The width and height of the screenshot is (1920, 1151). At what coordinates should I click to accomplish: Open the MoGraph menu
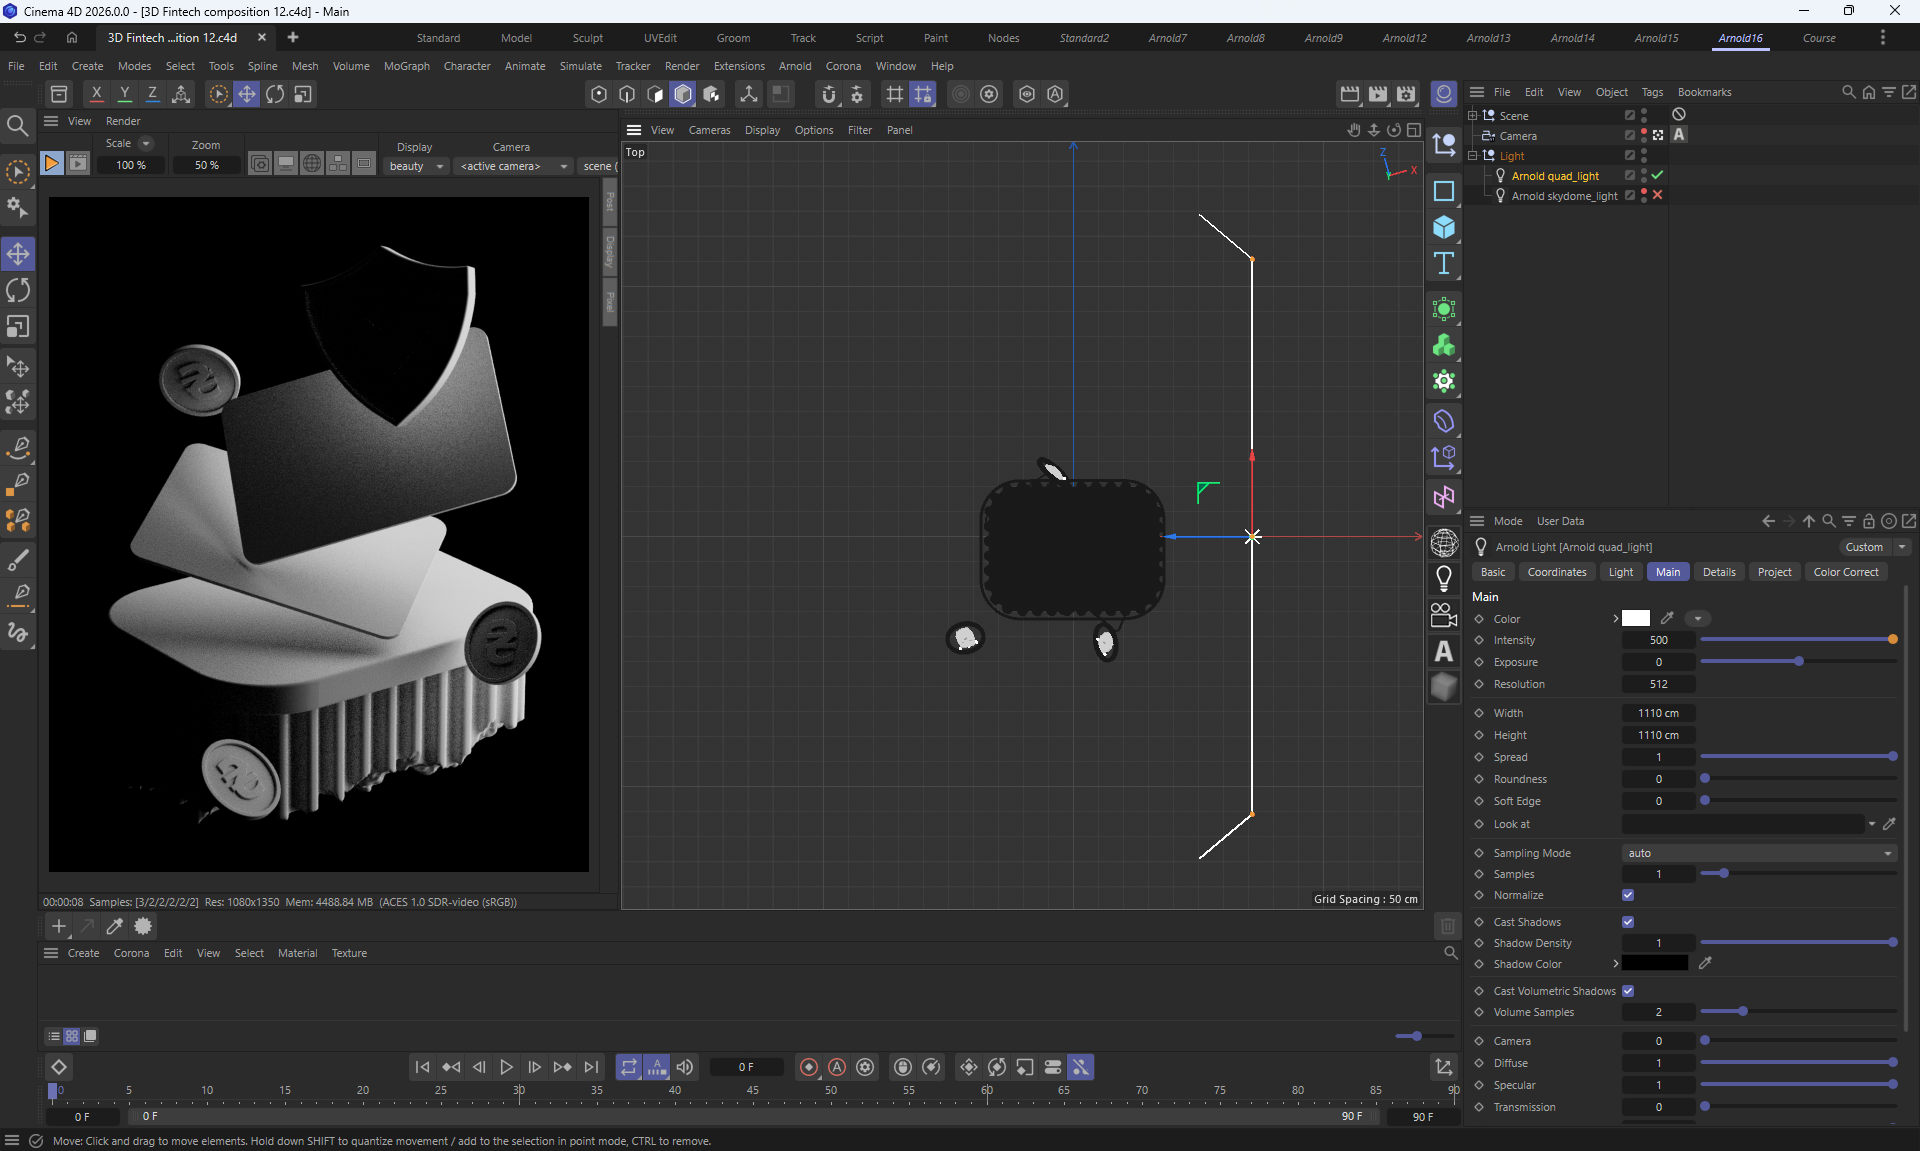click(x=406, y=66)
